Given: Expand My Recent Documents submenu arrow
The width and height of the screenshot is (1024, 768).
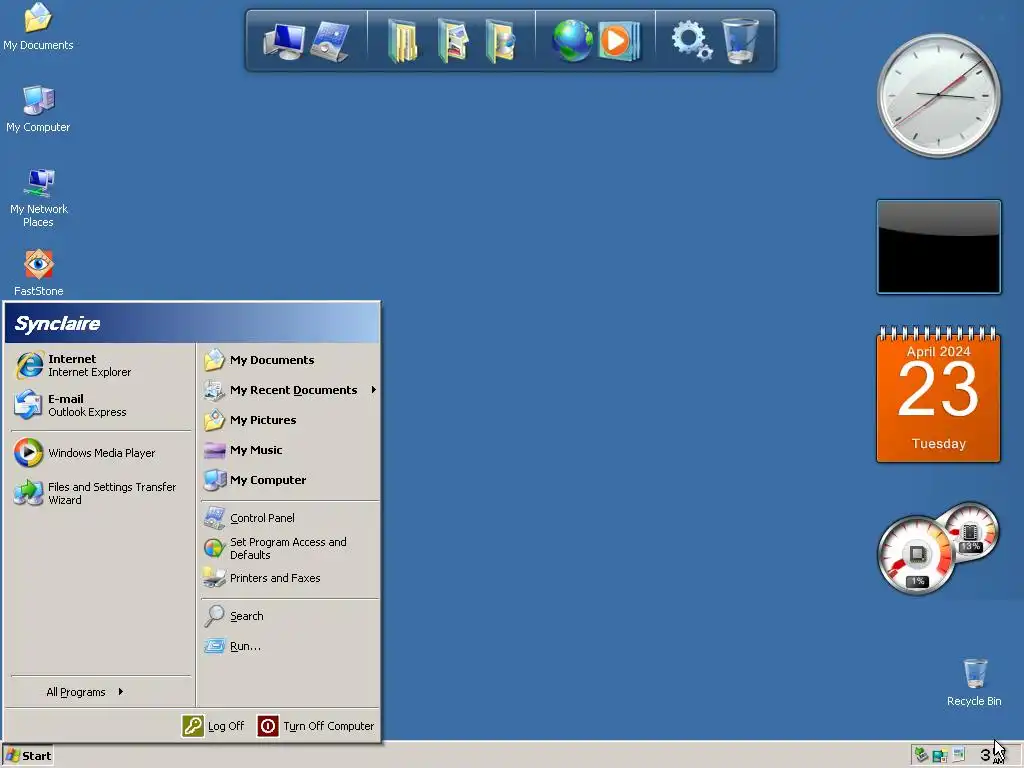Looking at the screenshot, I should pyautogui.click(x=374, y=390).
